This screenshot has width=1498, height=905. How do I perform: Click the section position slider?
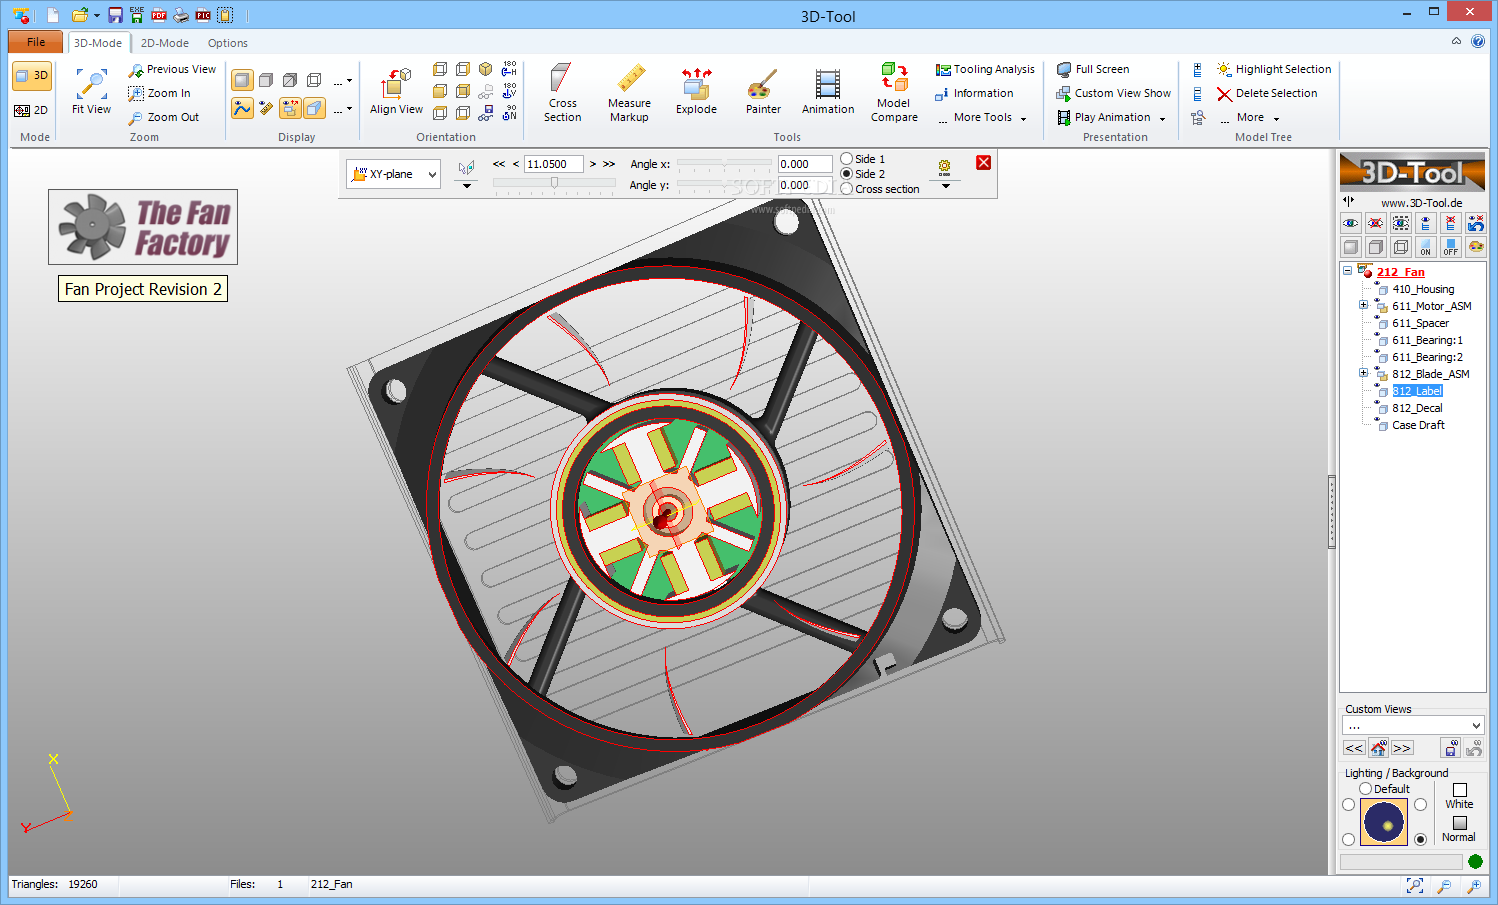pyautogui.click(x=554, y=183)
